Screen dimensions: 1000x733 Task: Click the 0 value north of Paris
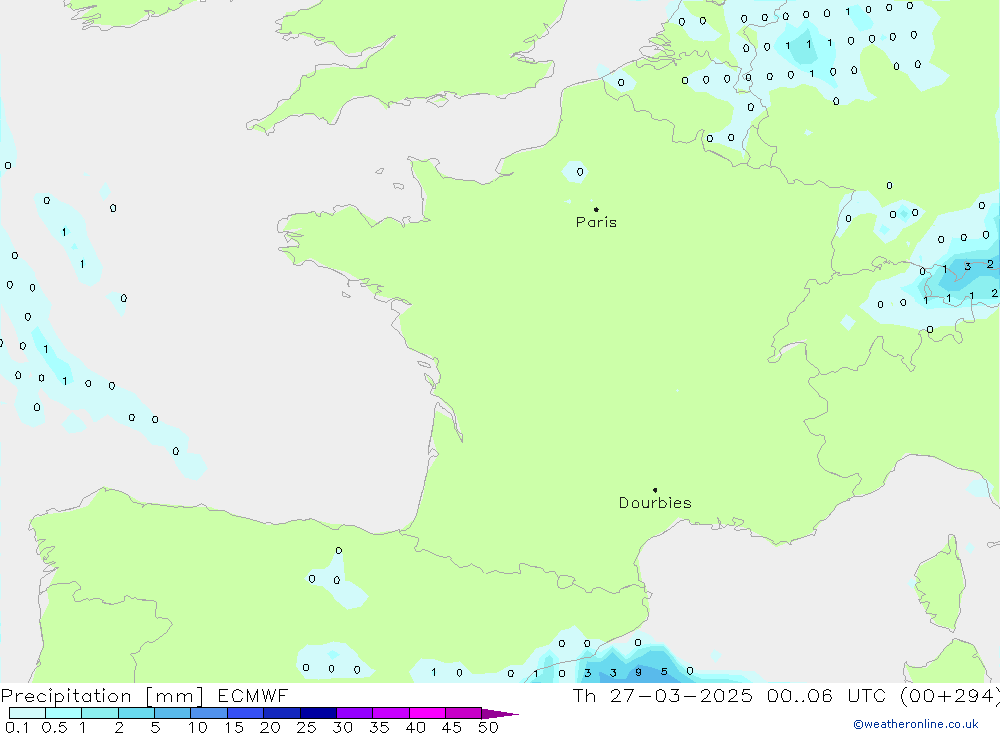click(x=580, y=172)
